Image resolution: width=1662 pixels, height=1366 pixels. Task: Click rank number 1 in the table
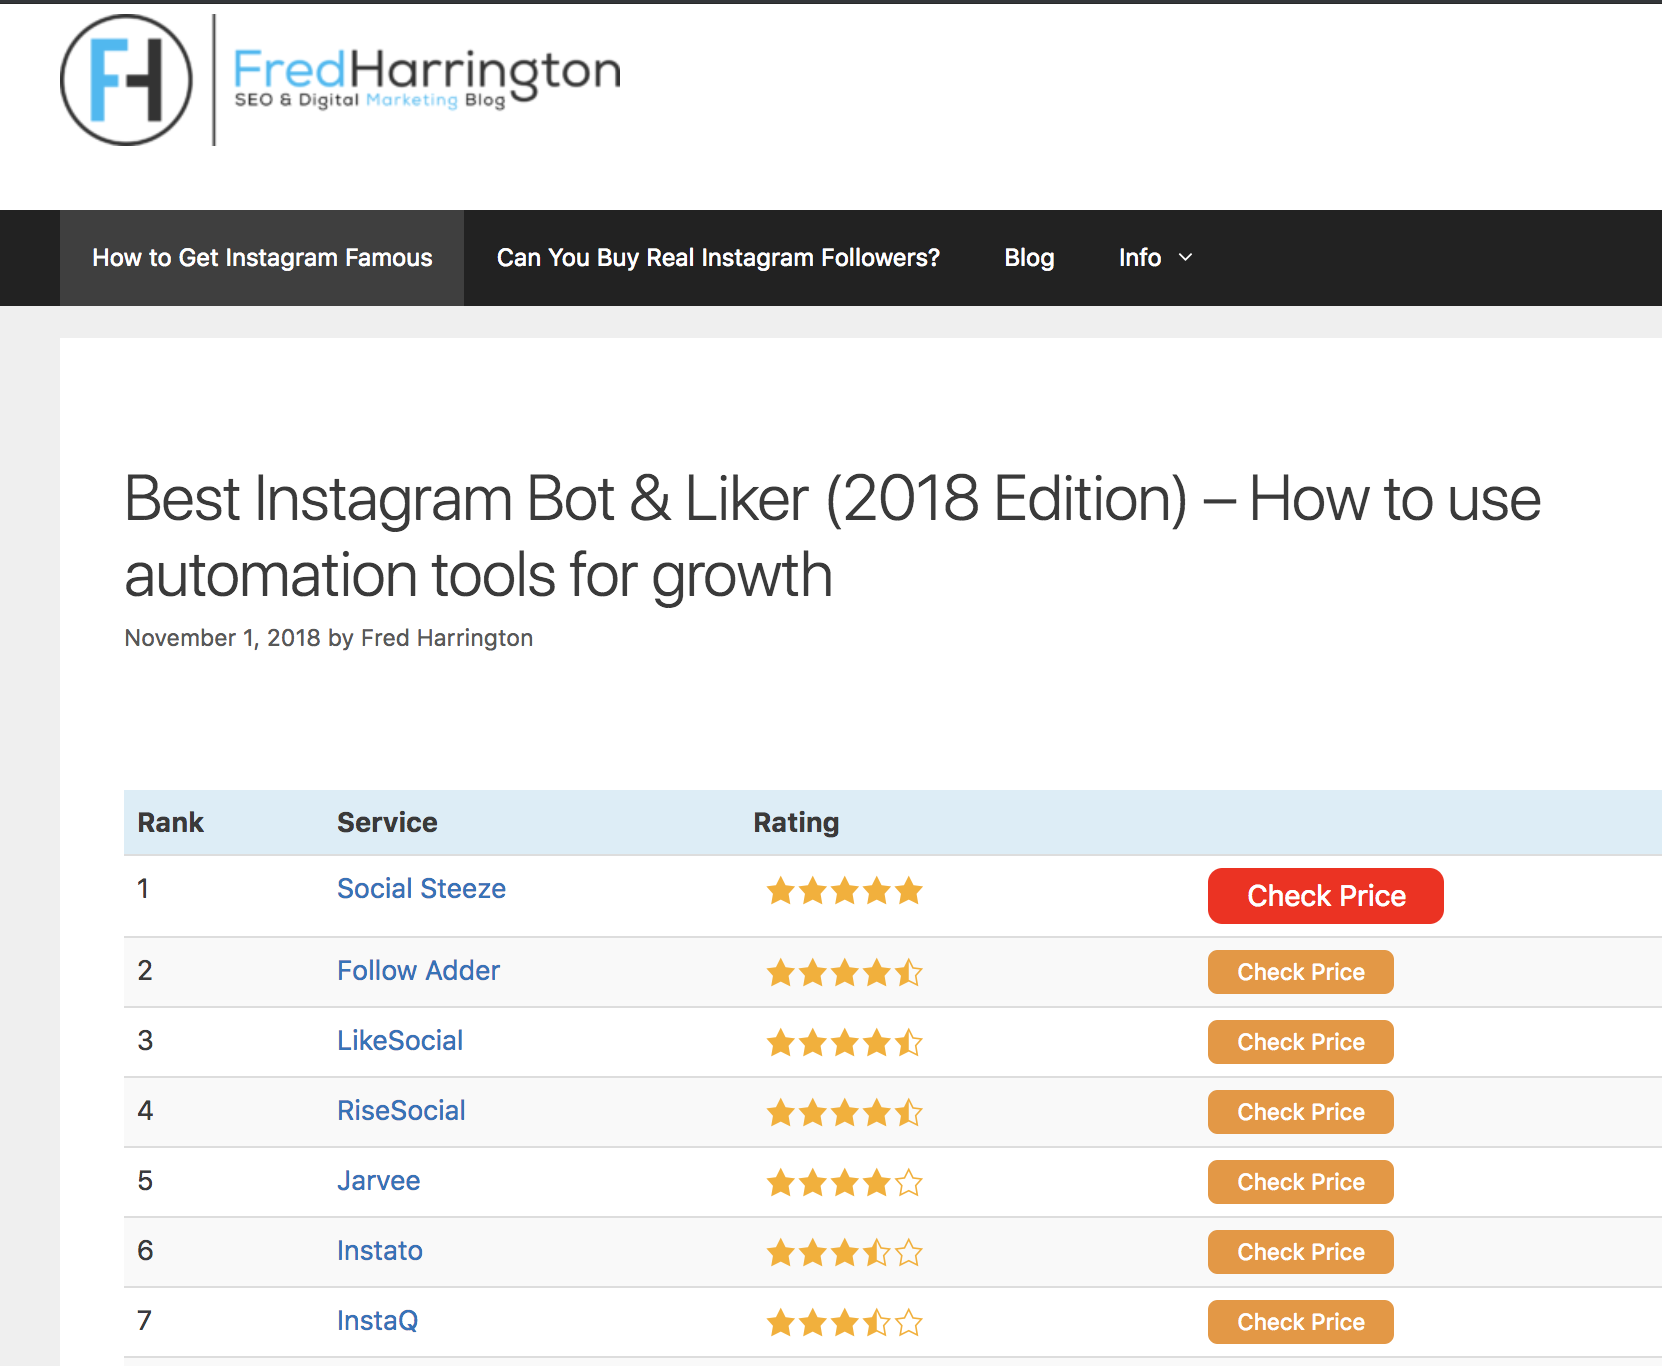pyautogui.click(x=143, y=889)
